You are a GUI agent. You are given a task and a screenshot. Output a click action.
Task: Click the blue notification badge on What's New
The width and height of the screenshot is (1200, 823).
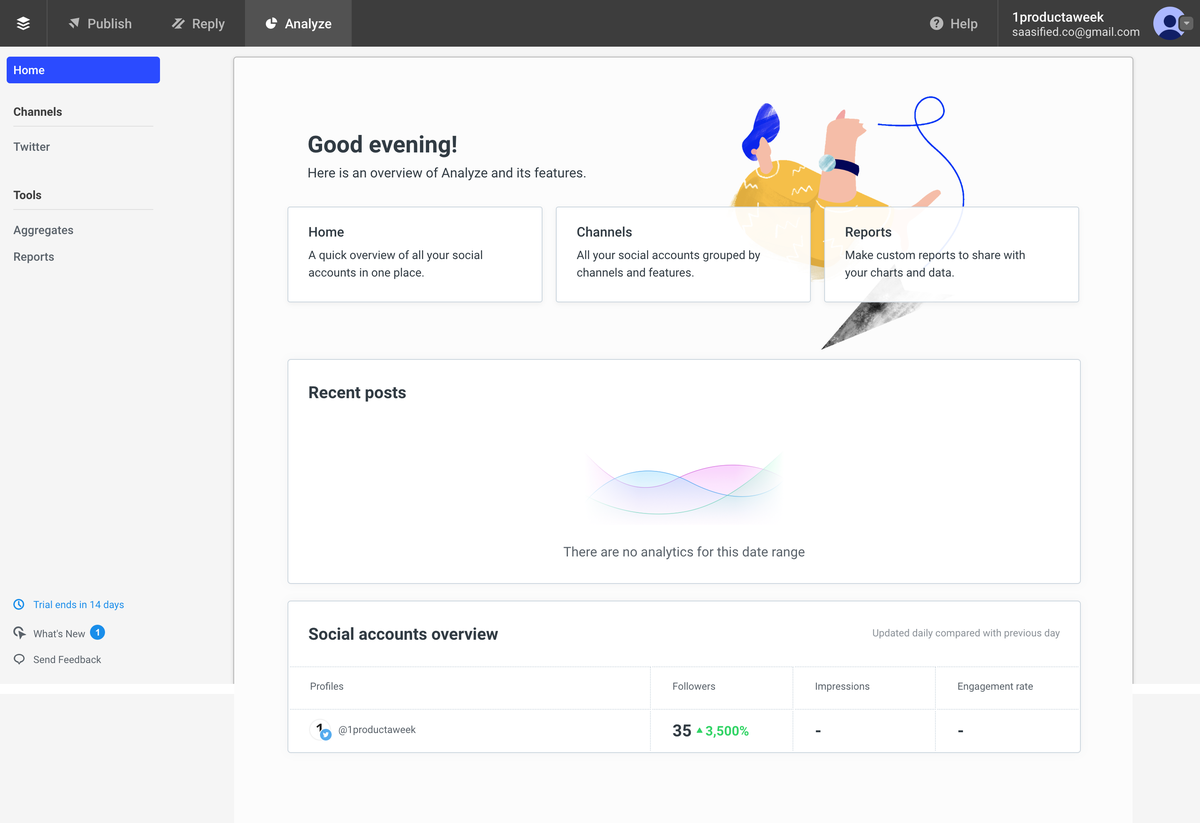[97, 632]
